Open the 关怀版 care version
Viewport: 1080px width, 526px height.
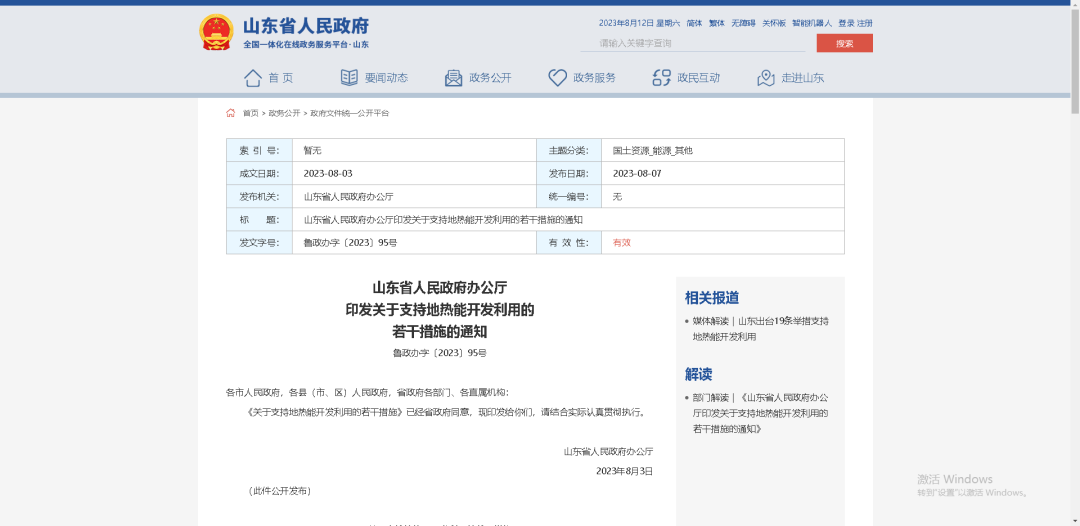774,23
